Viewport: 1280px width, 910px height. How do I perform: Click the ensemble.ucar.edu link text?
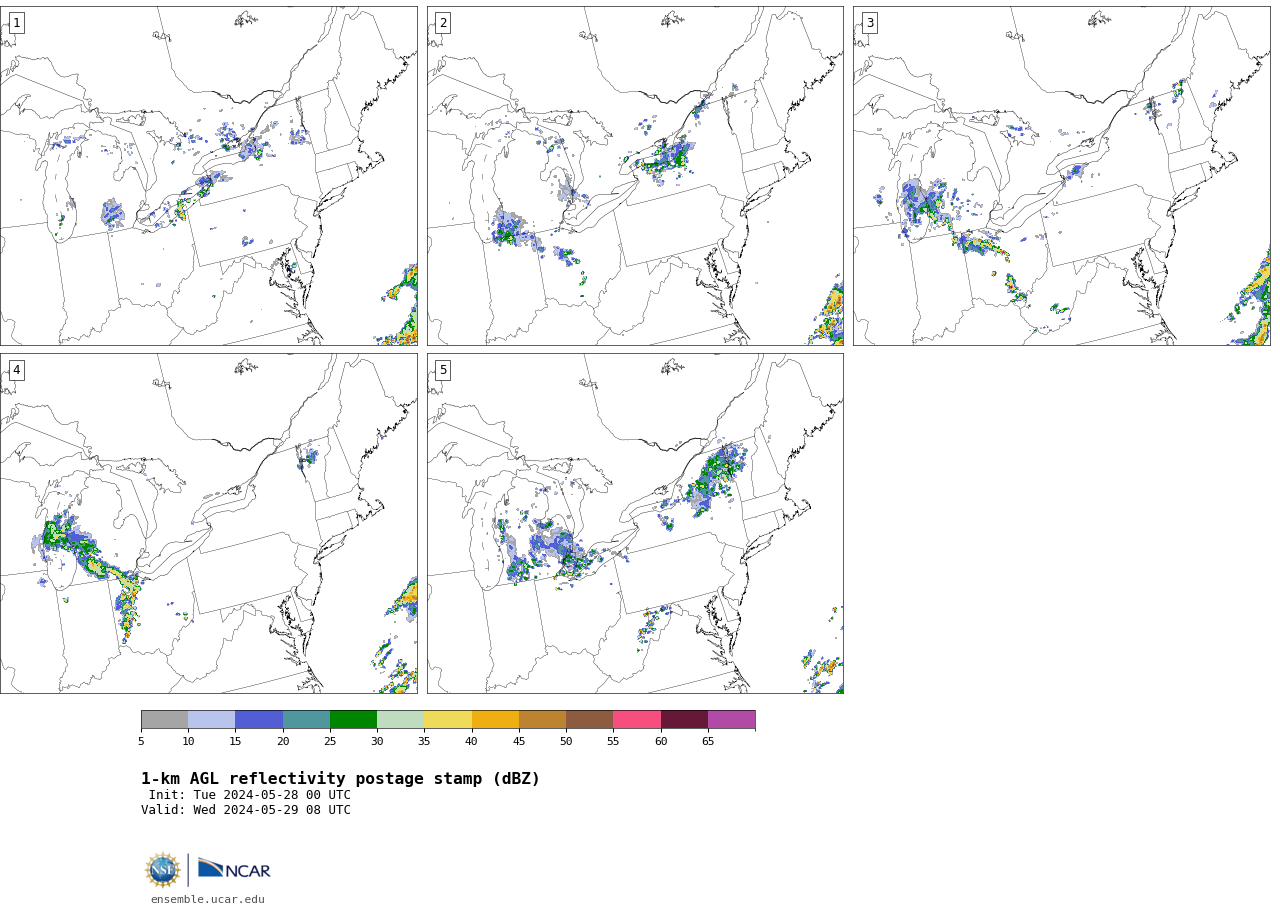point(208,900)
